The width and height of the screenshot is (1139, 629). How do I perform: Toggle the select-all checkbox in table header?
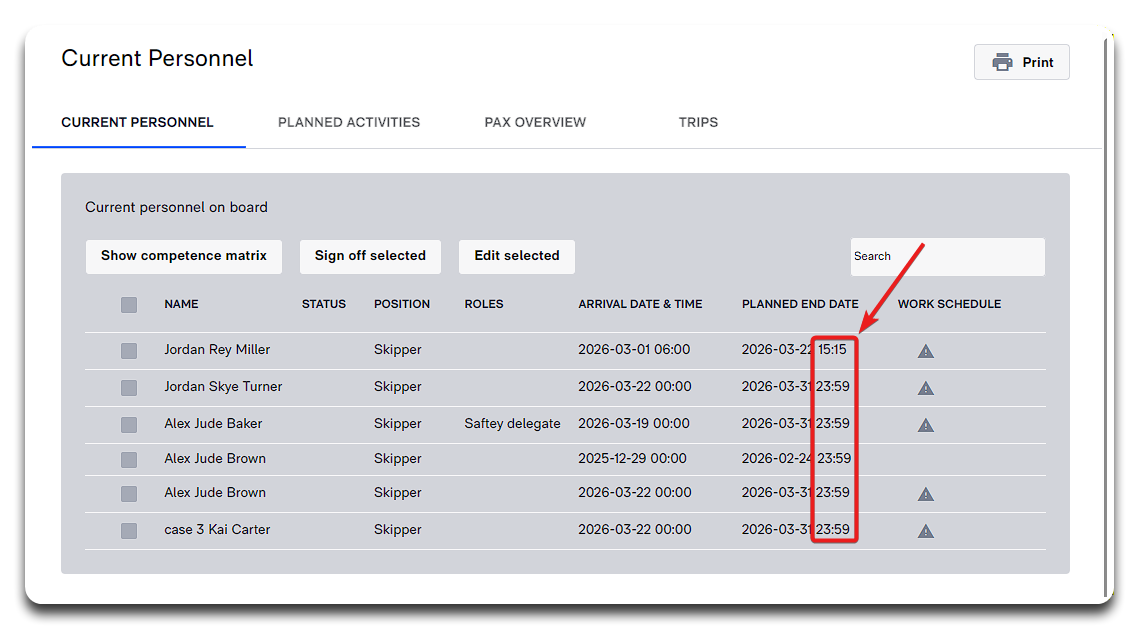(x=129, y=305)
